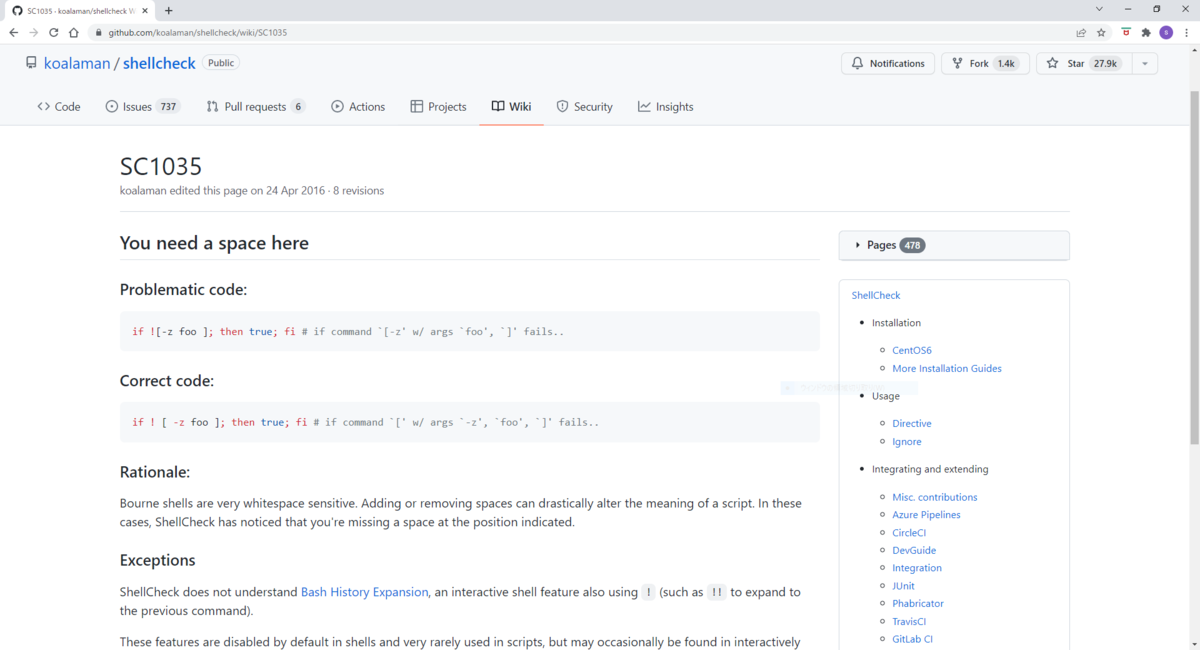Open the GitLab CI link
Image resolution: width=1200 pixels, height=650 pixels.
click(x=912, y=639)
